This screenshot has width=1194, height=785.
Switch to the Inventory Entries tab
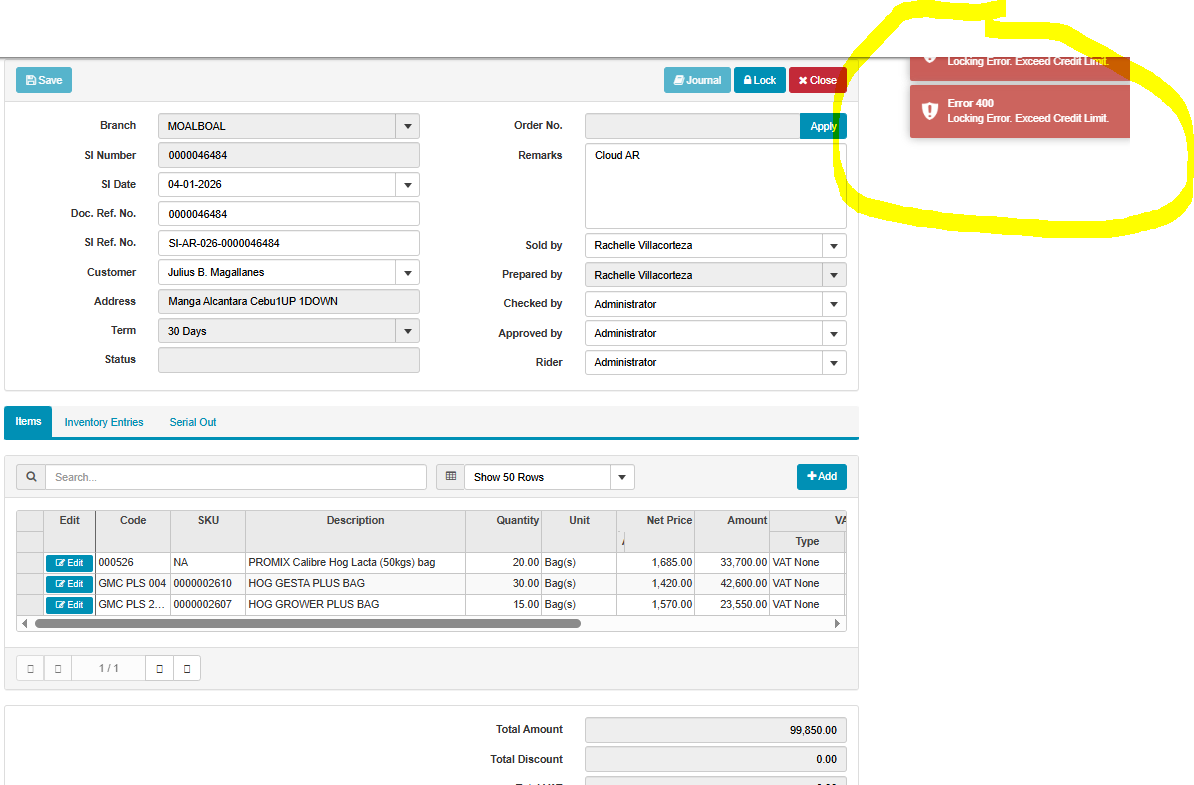(104, 422)
